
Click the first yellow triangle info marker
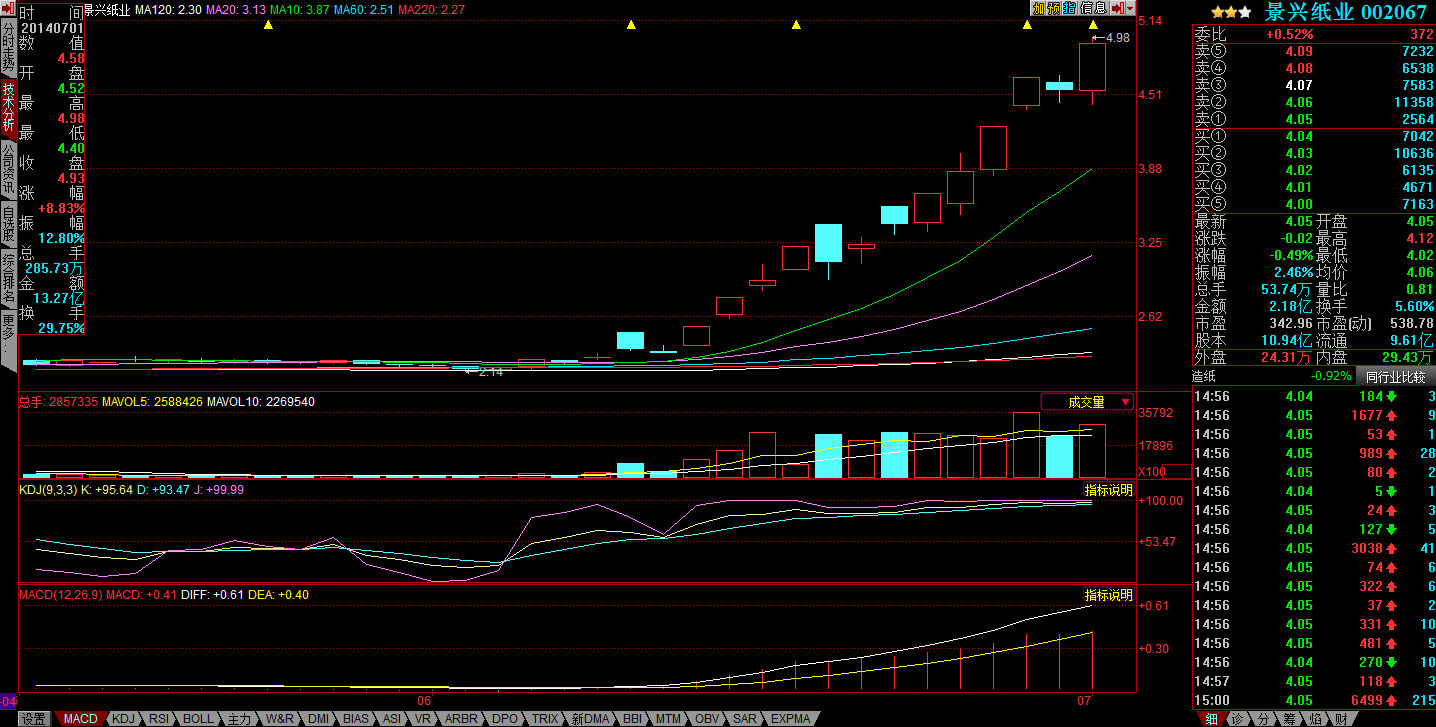point(268,25)
